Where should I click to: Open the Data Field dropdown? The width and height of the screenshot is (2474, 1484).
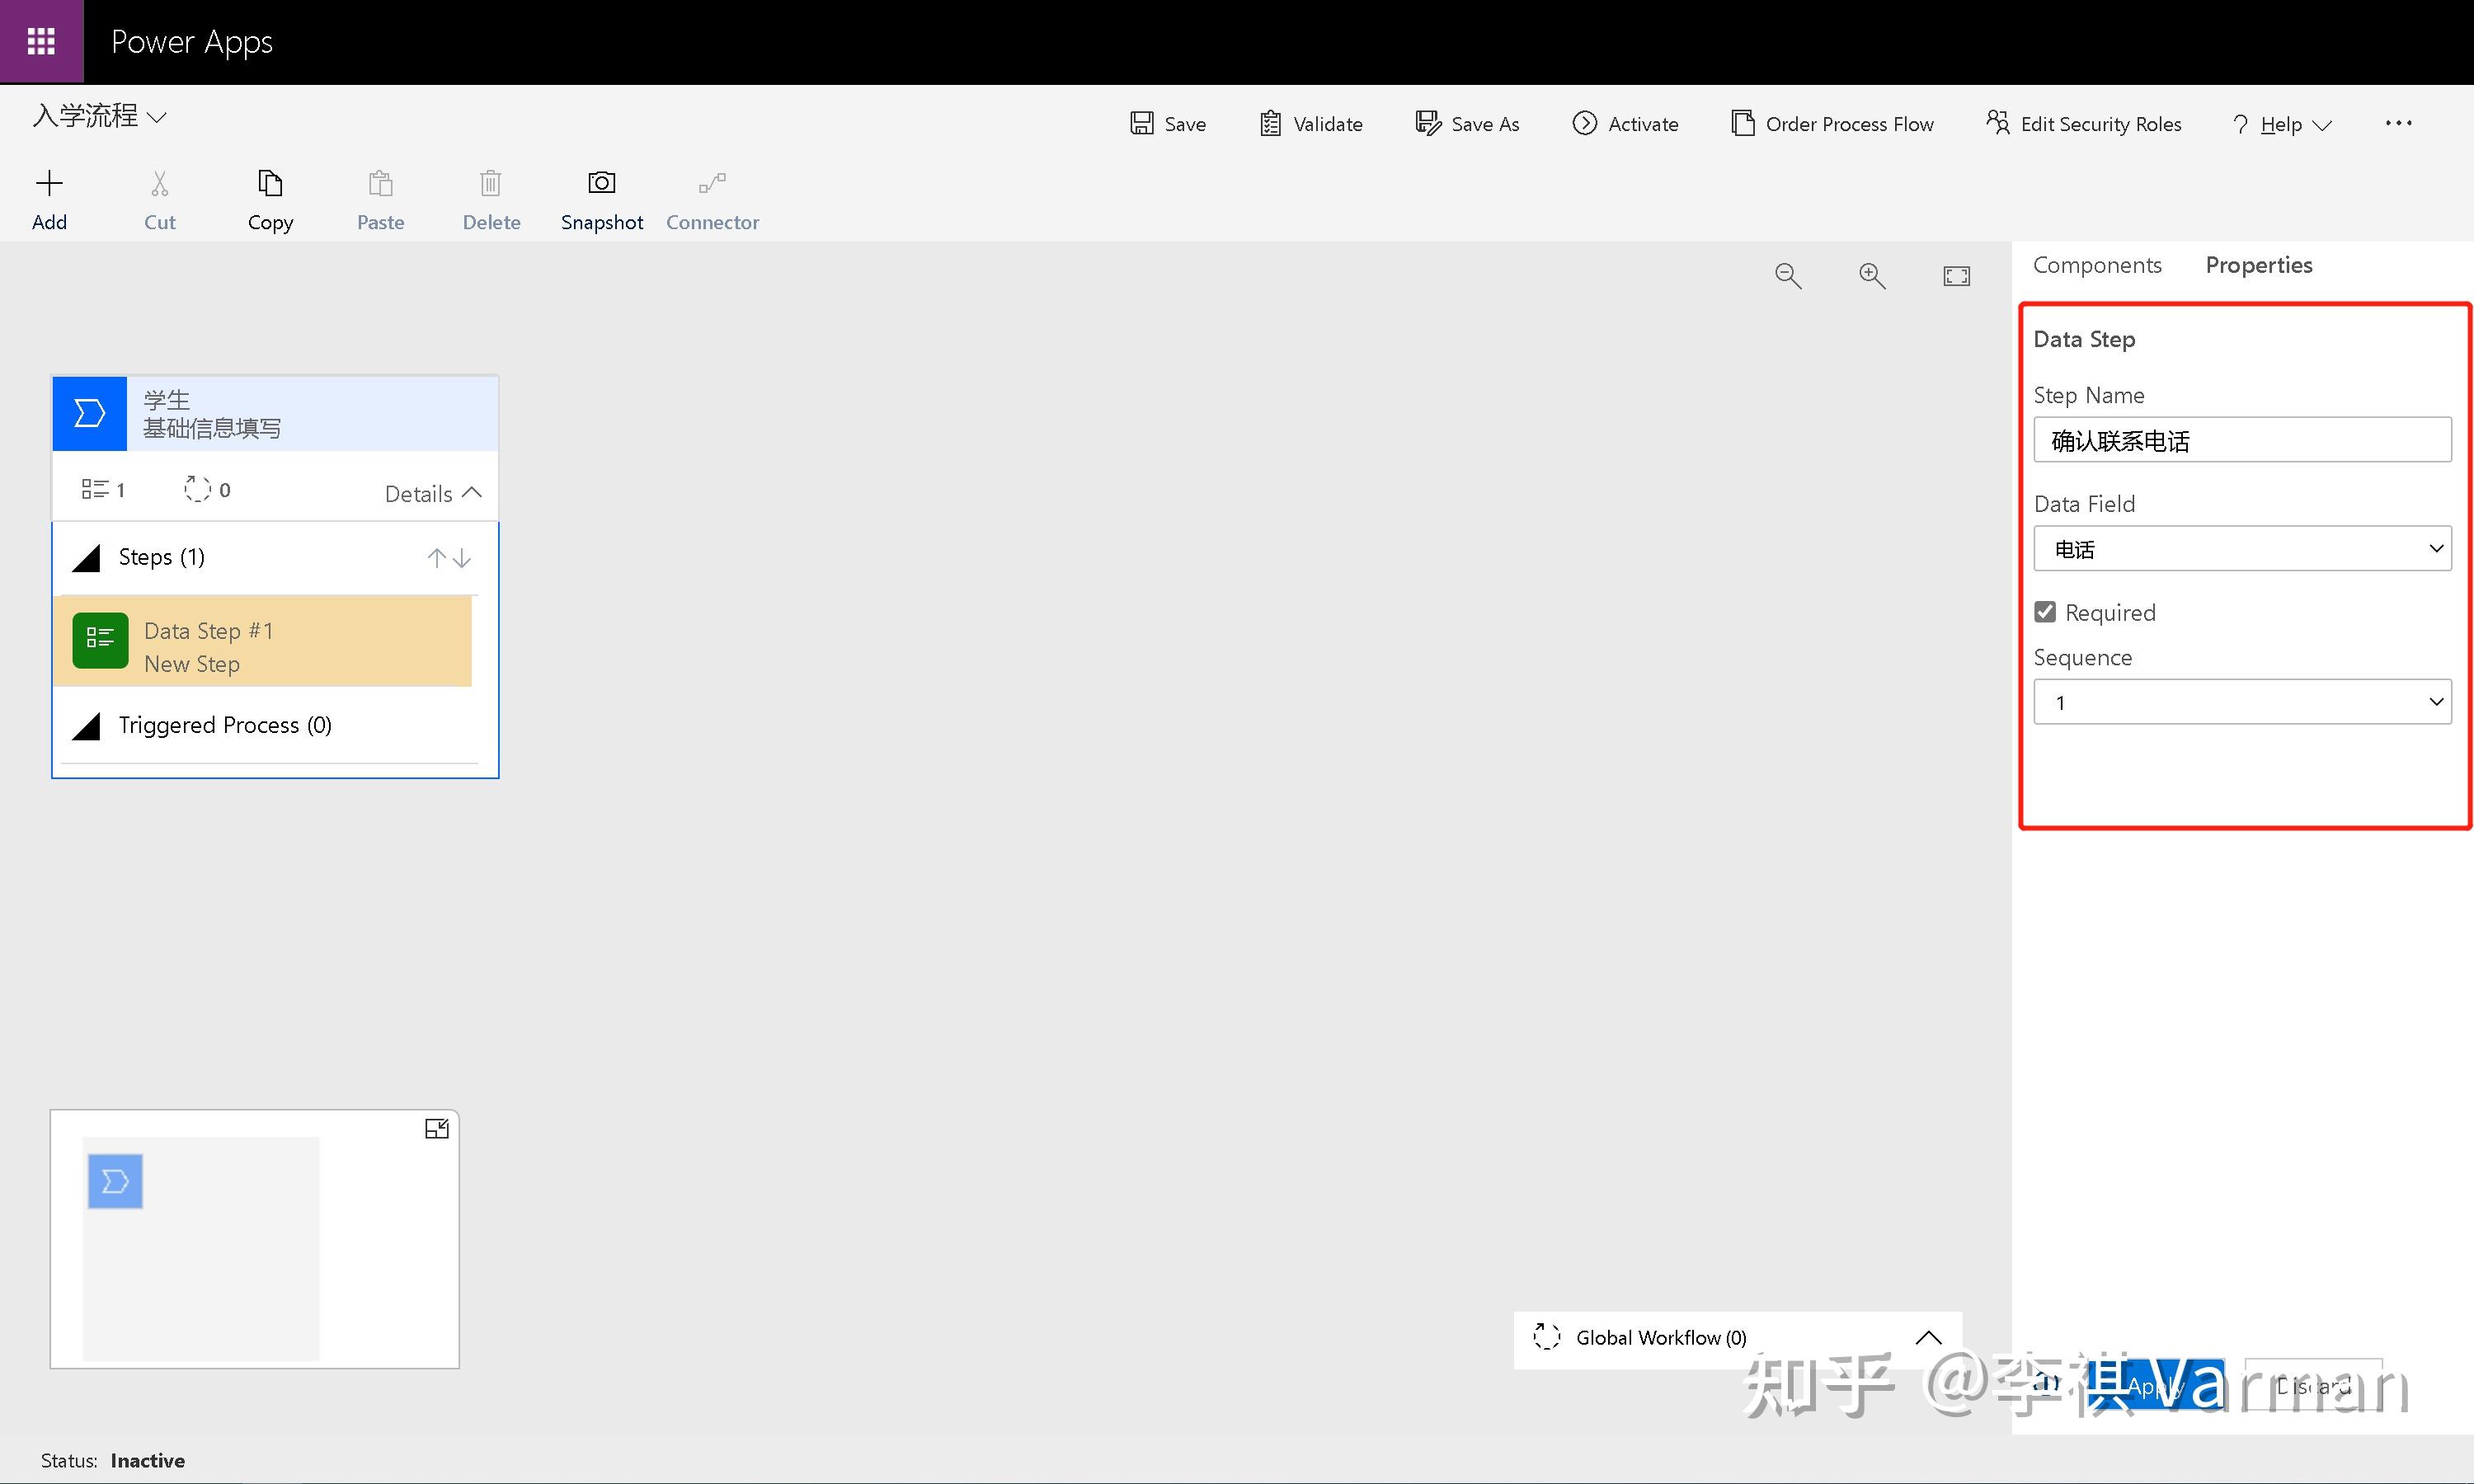(x=2436, y=548)
